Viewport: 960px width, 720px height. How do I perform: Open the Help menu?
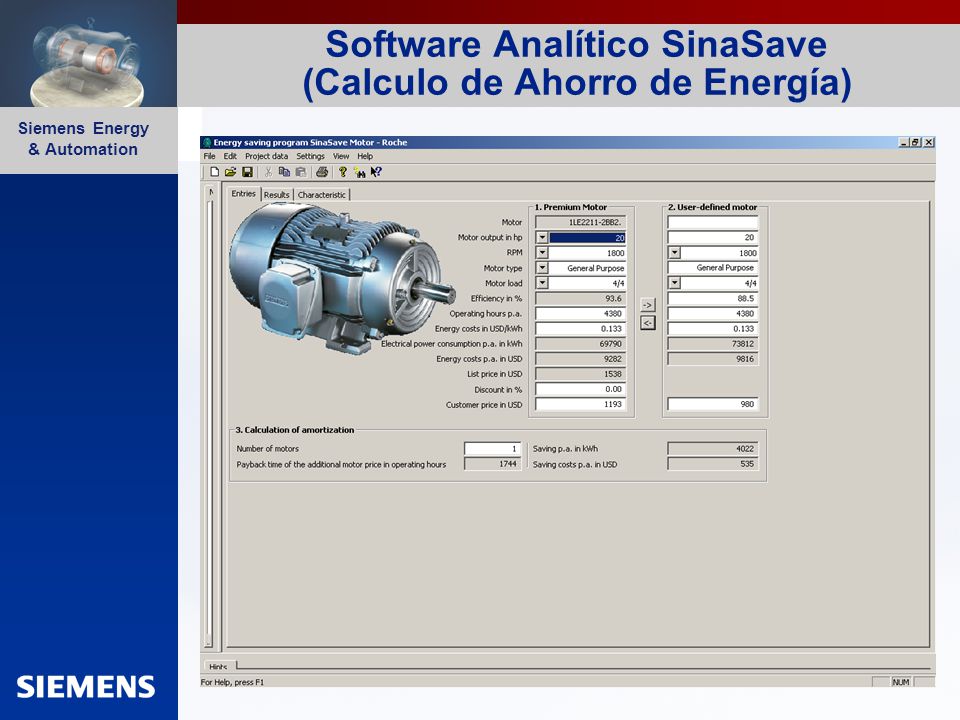365,156
